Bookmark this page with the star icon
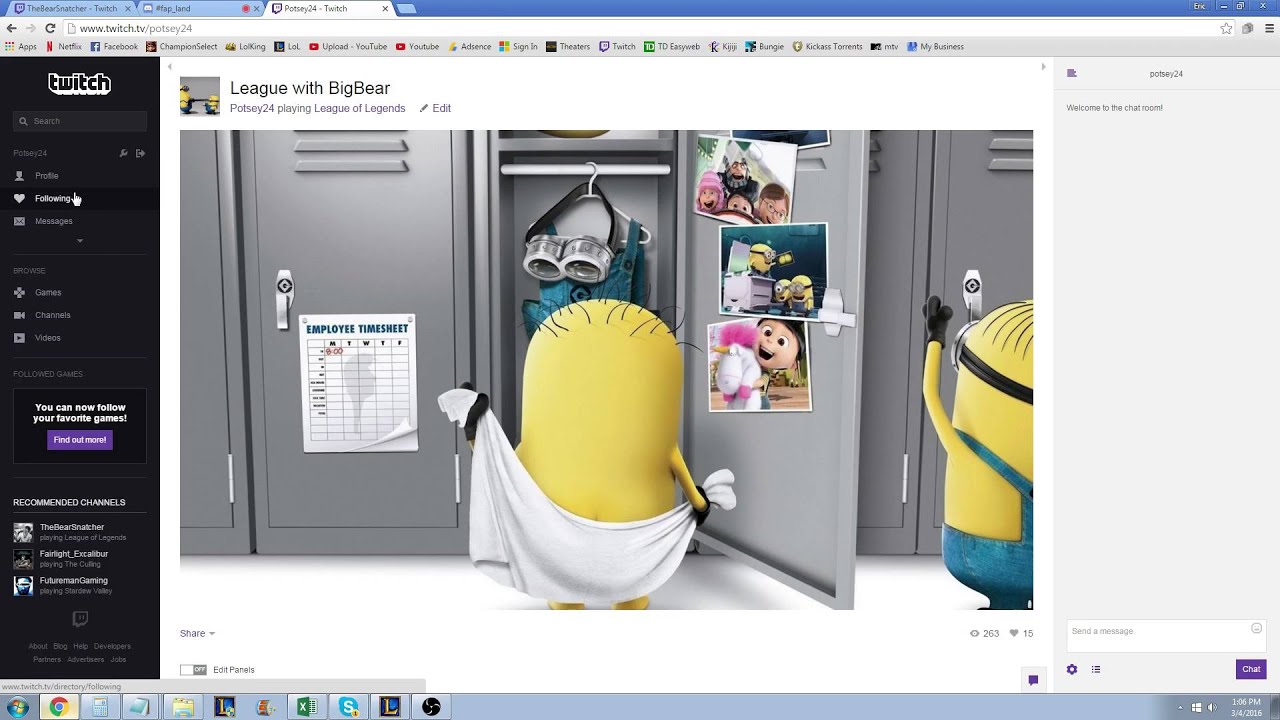Image resolution: width=1280 pixels, height=720 pixels. (x=1226, y=28)
